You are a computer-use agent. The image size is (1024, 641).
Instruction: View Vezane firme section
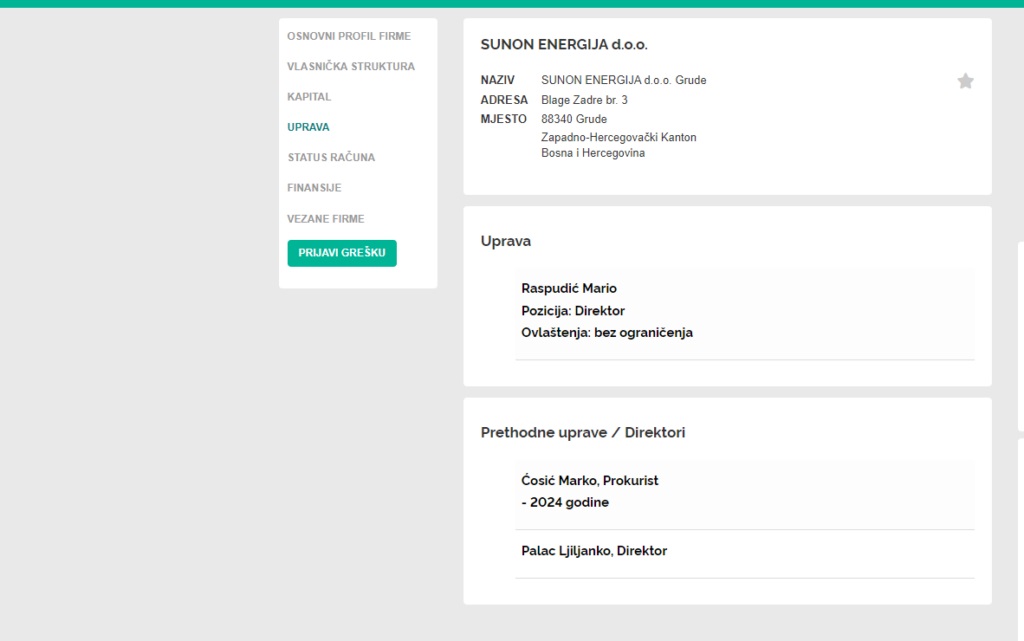click(325, 219)
